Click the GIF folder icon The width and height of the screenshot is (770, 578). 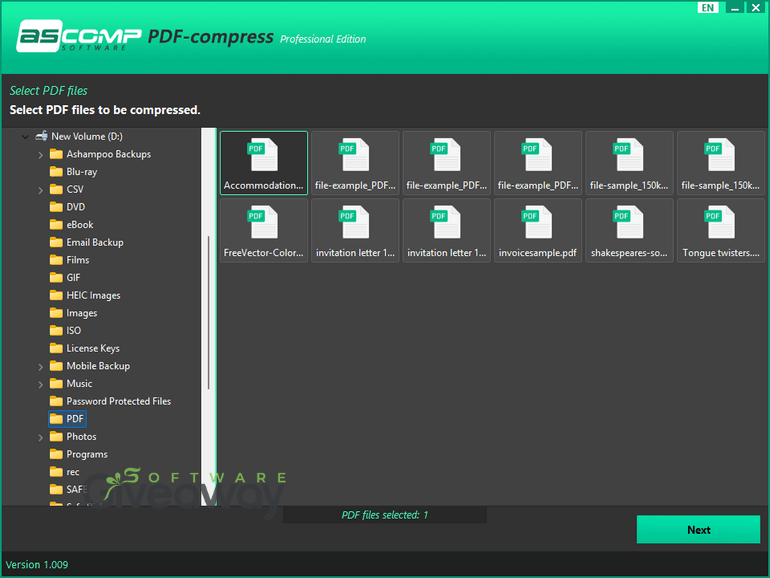pyautogui.click(x=56, y=278)
